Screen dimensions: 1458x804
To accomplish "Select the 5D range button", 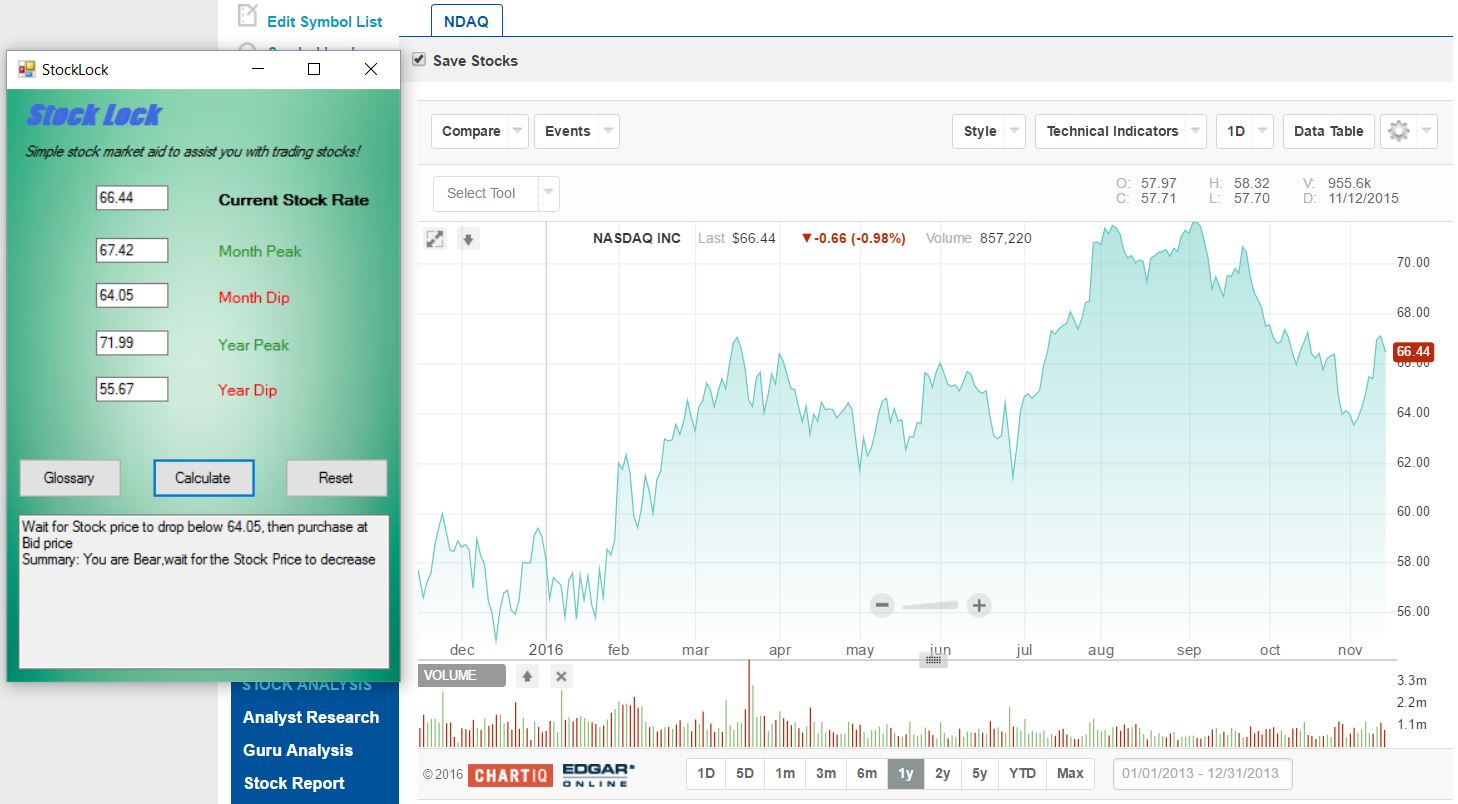I will (x=745, y=773).
